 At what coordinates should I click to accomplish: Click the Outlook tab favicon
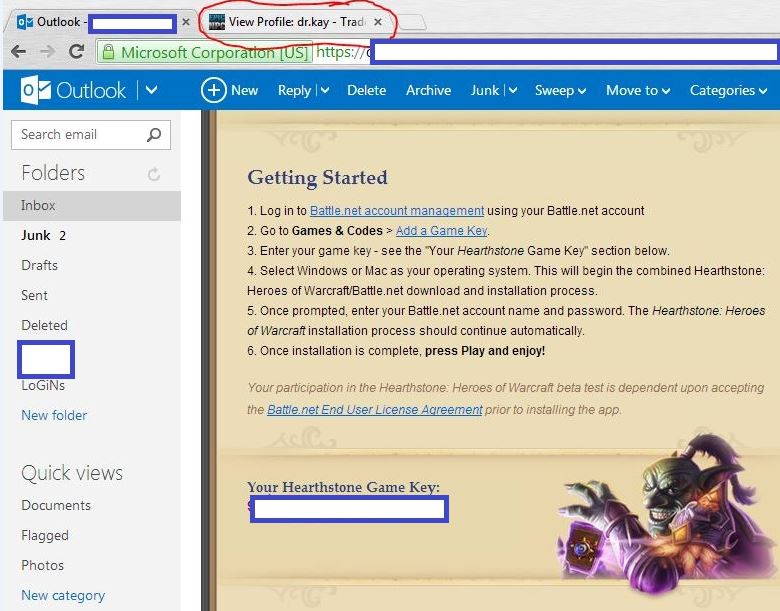click(25, 22)
